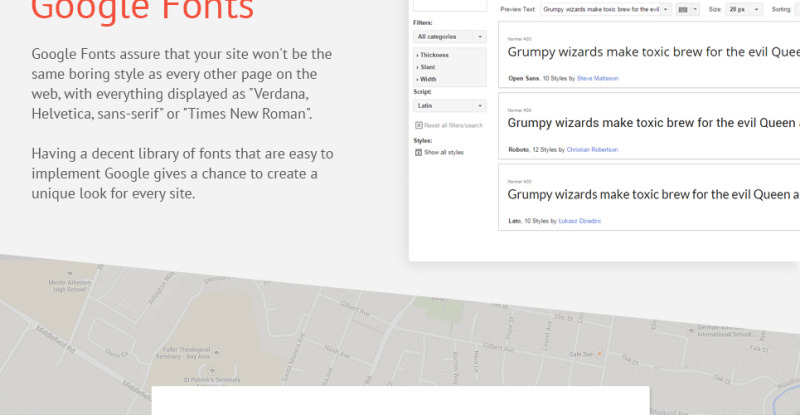Click the Styles: label

422,141
